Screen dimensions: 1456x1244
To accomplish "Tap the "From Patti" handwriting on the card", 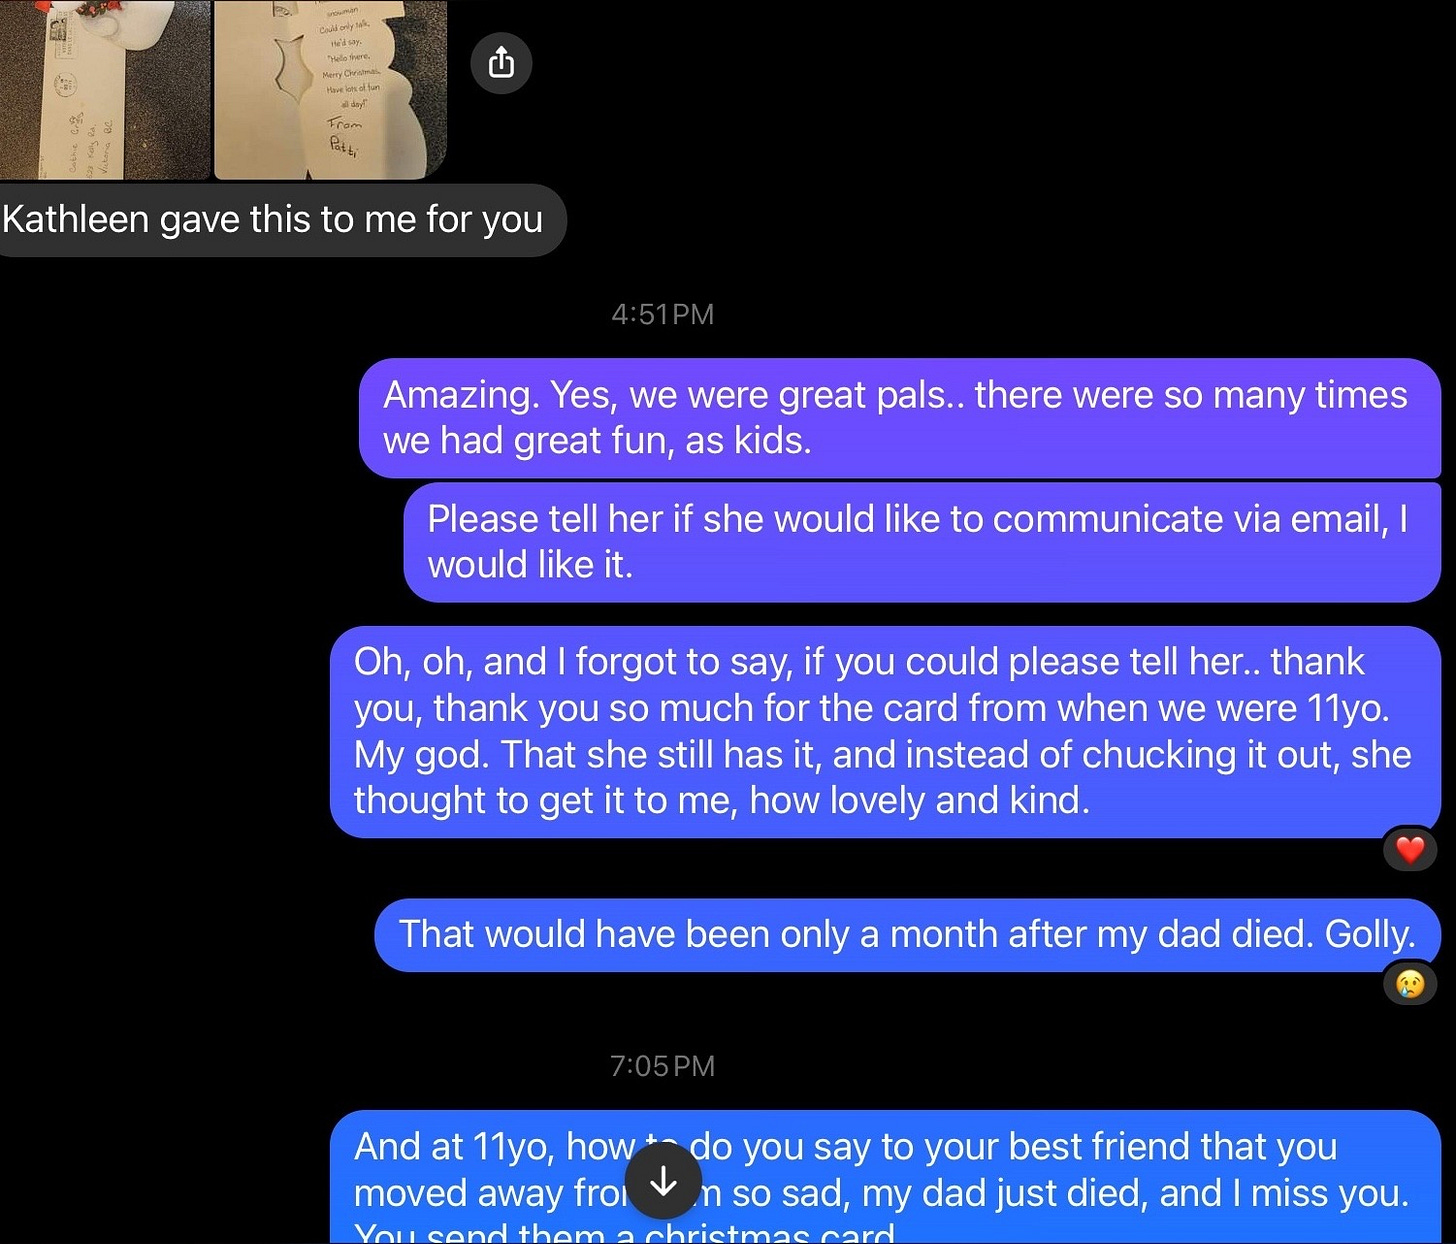I will [x=345, y=137].
